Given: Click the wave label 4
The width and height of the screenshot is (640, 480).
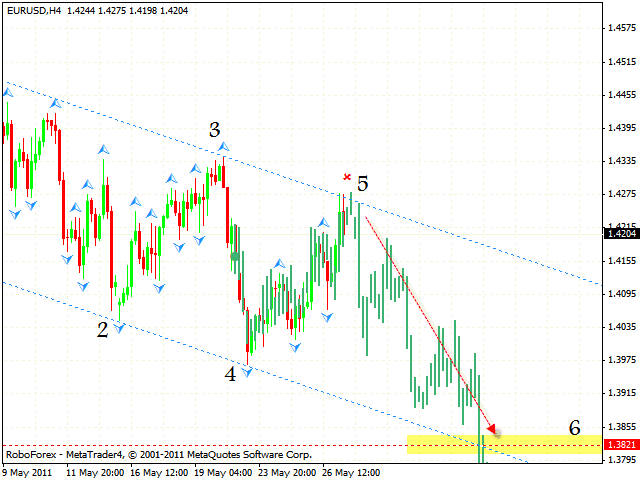Looking at the screenshot, I should [x=230, y=374].
